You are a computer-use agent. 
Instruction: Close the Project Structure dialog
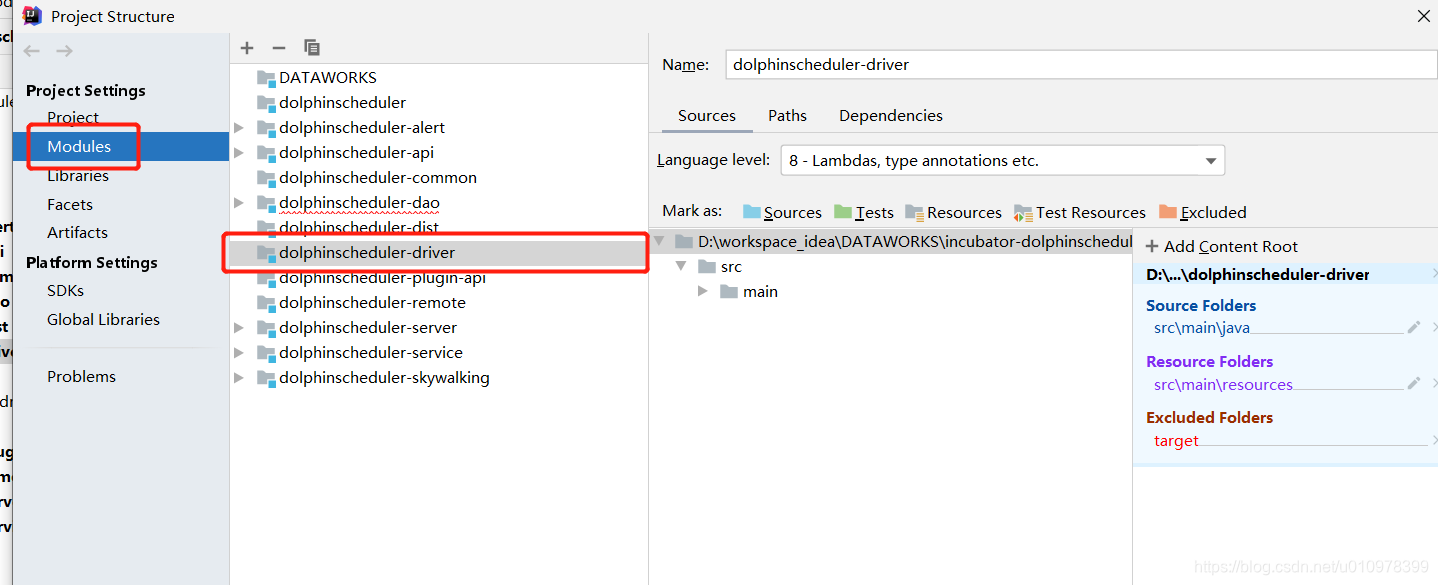click(1424, 16)
